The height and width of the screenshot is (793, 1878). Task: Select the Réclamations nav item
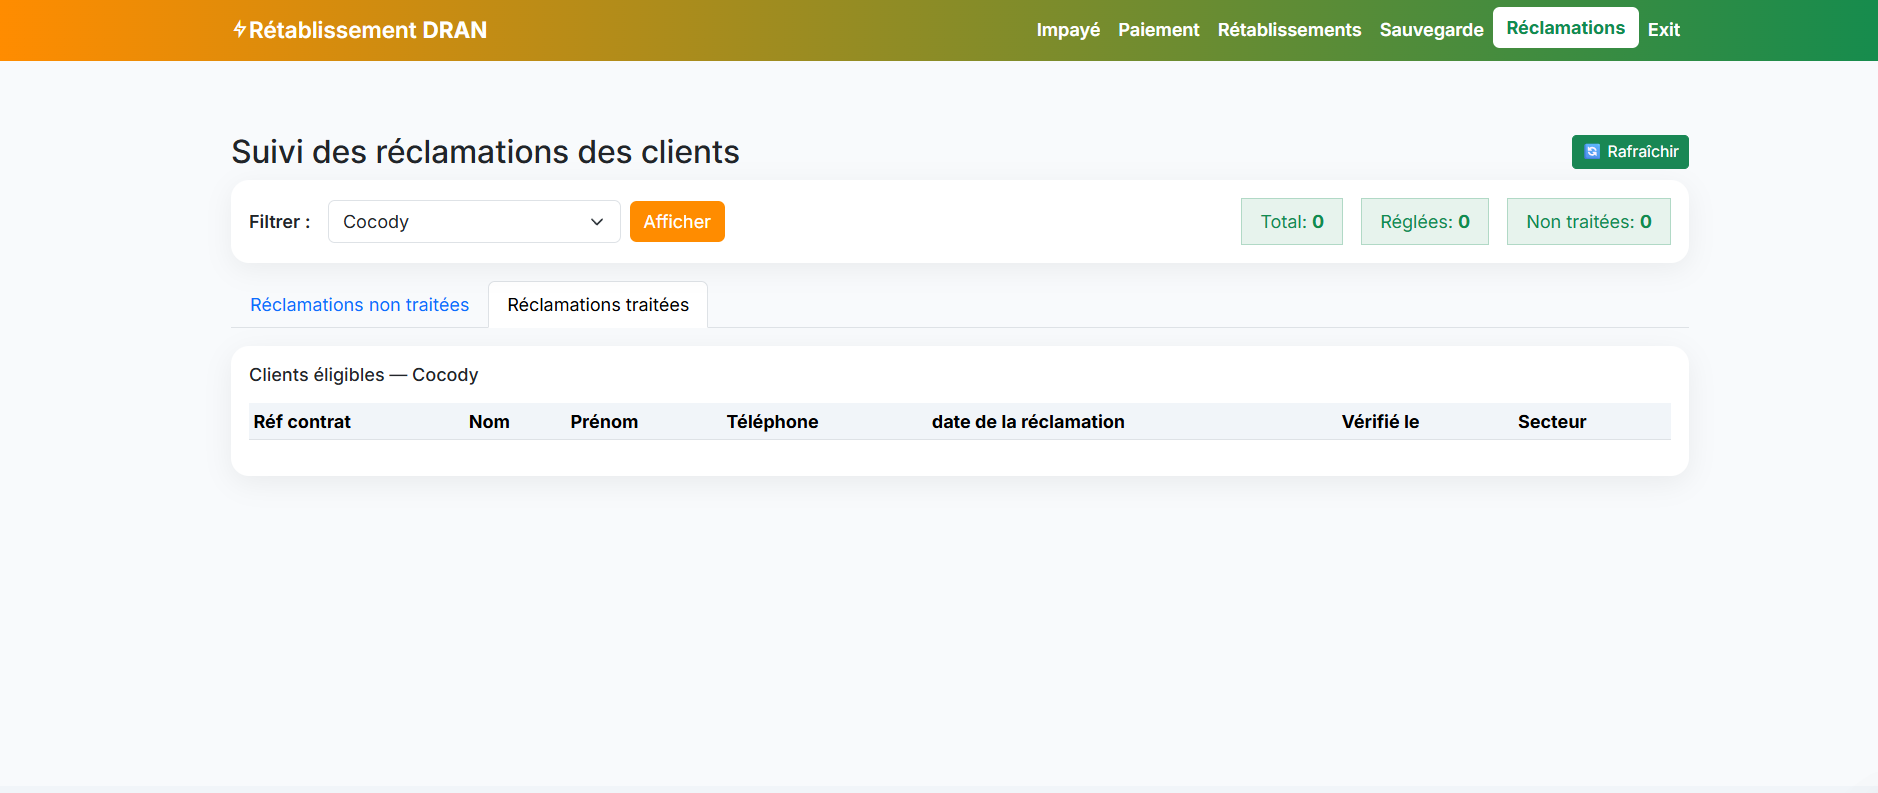coord(1565,28)
